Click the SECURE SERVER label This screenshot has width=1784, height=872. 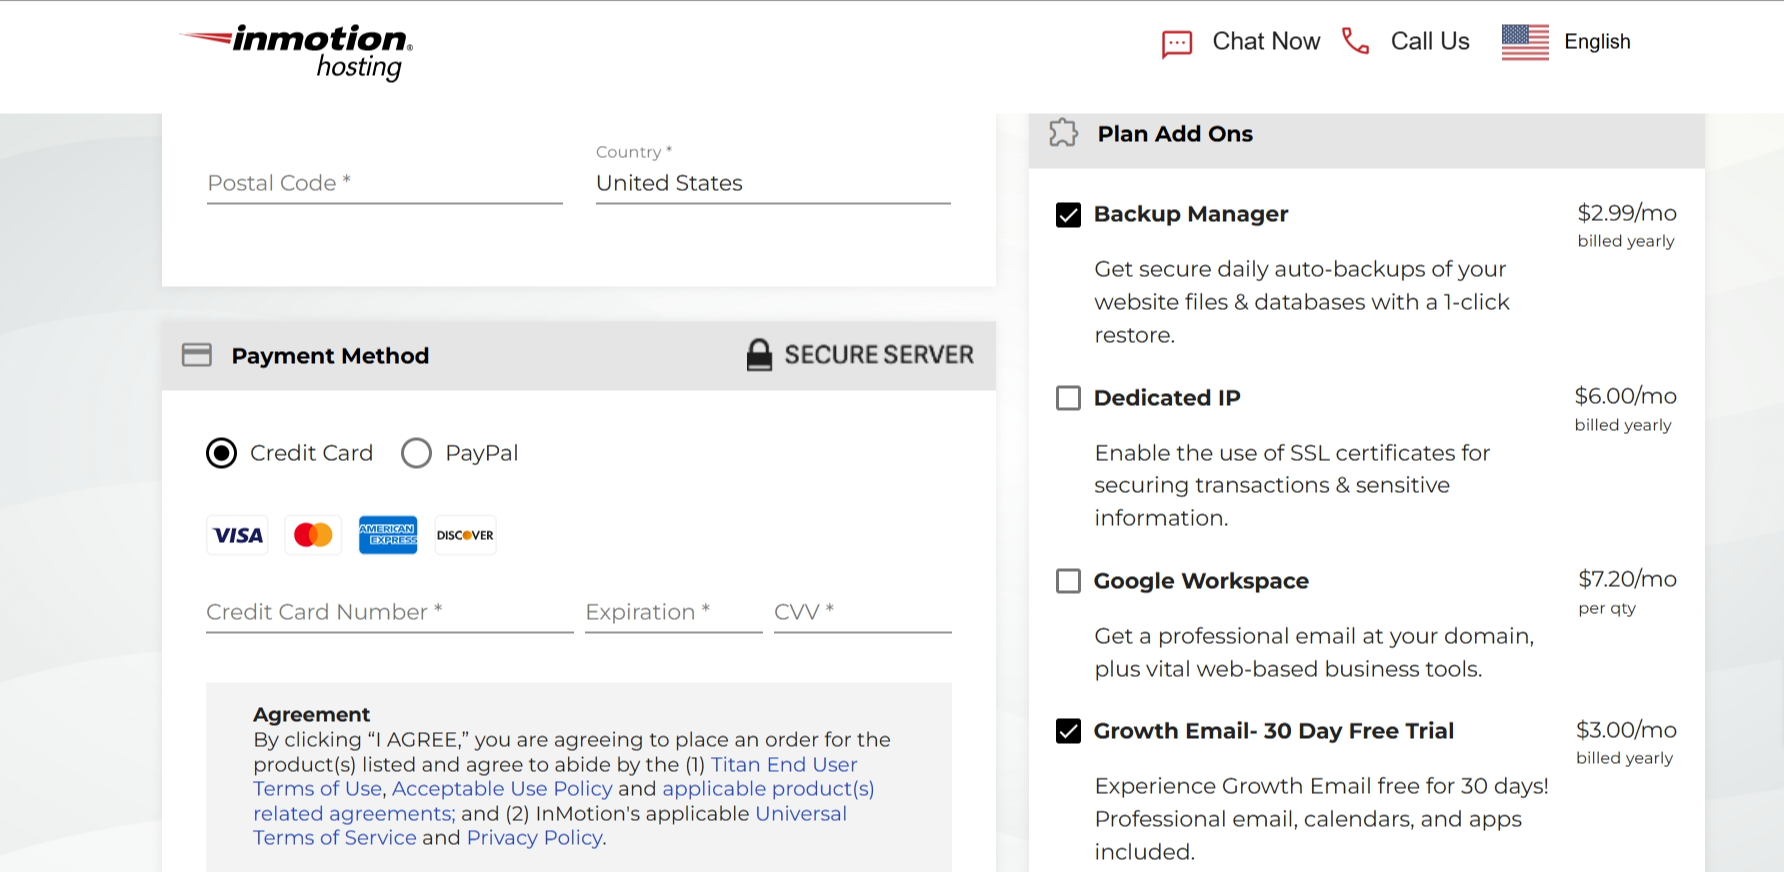point(879,355)
